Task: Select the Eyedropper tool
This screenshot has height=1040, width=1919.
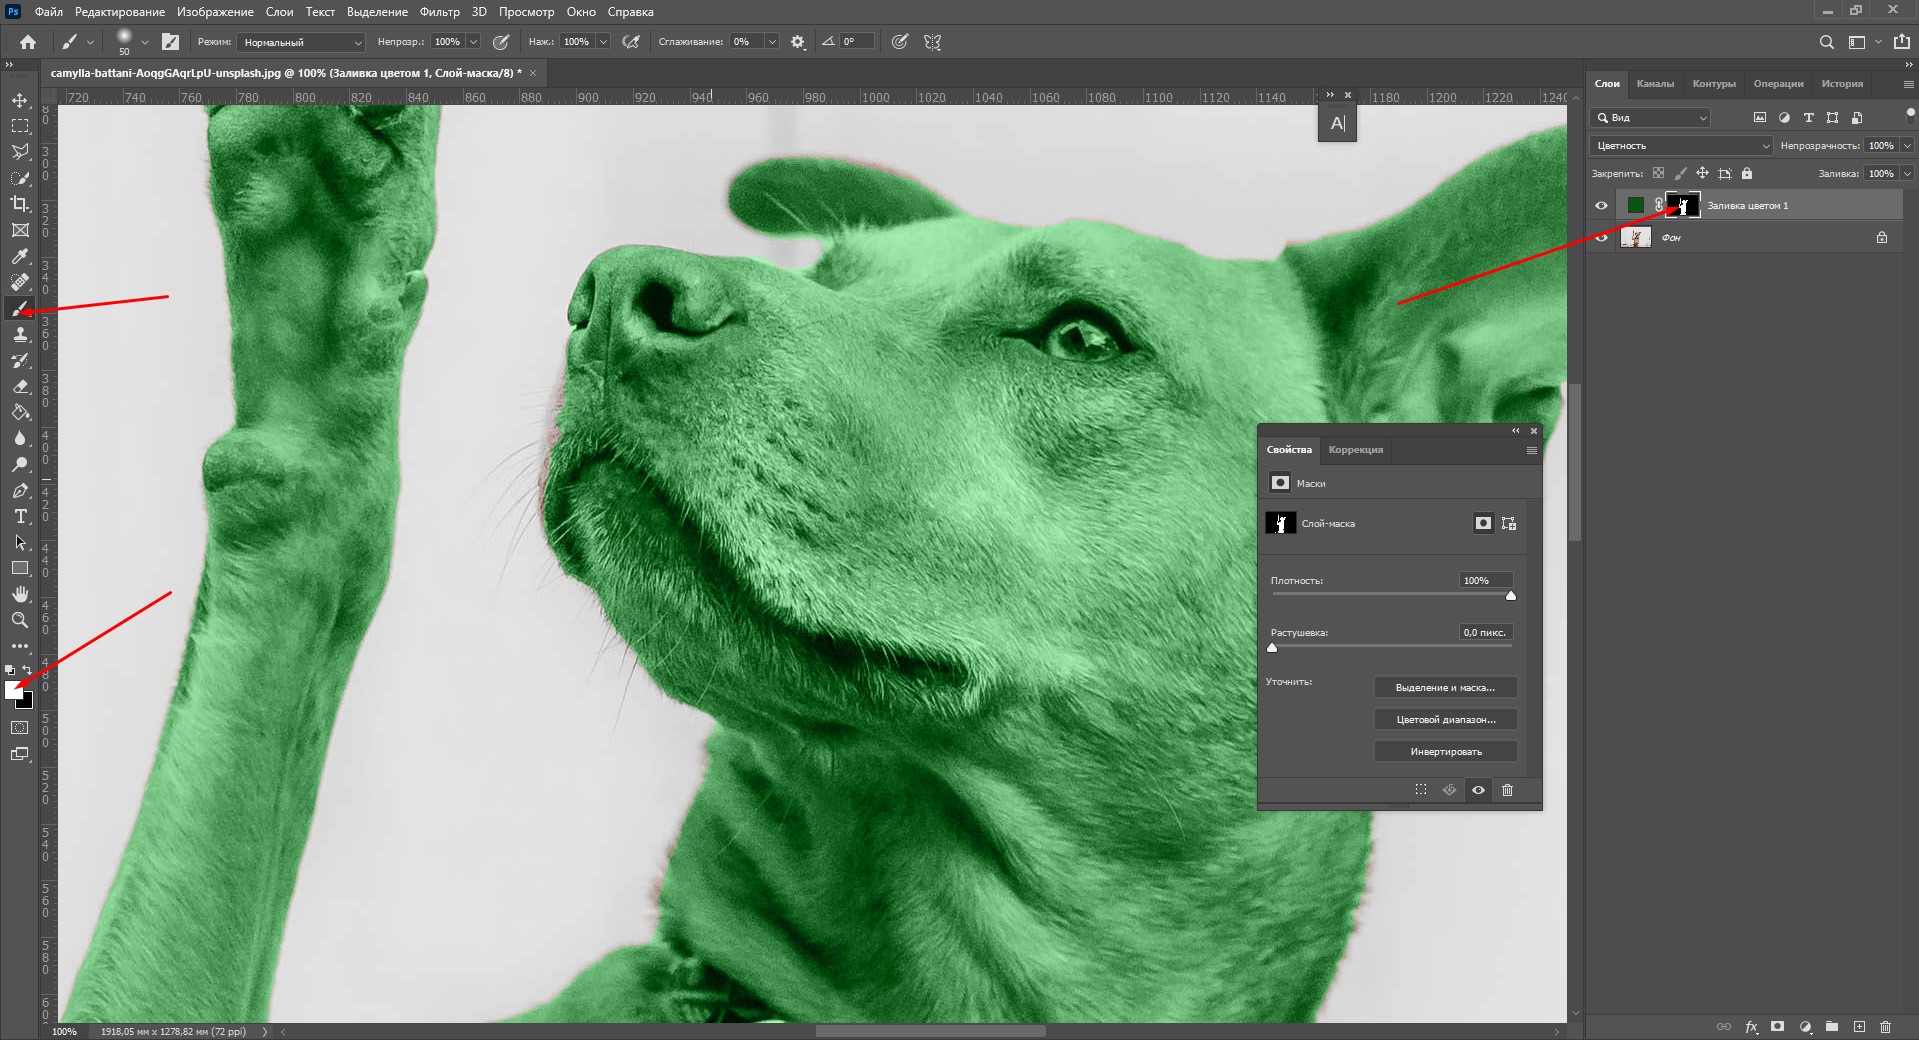Action: point(20,257)
